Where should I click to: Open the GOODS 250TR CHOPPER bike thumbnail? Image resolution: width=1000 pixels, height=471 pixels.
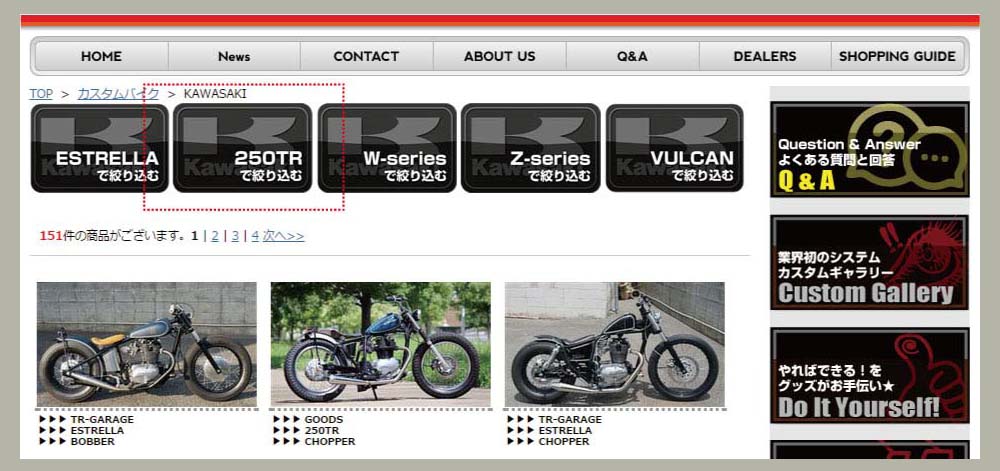tap(381, 344)
